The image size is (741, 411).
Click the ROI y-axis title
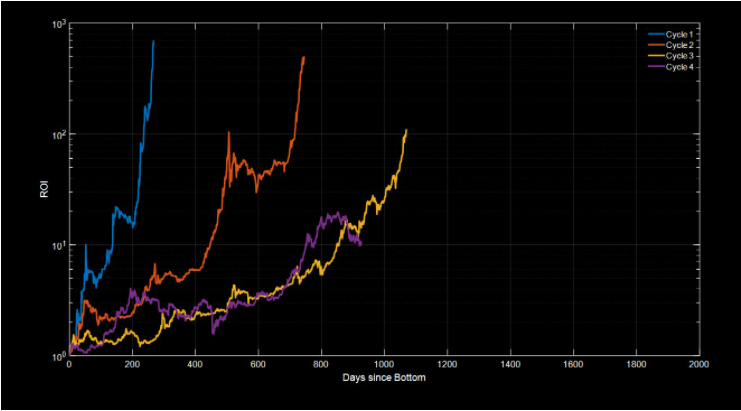click(44, 189)
